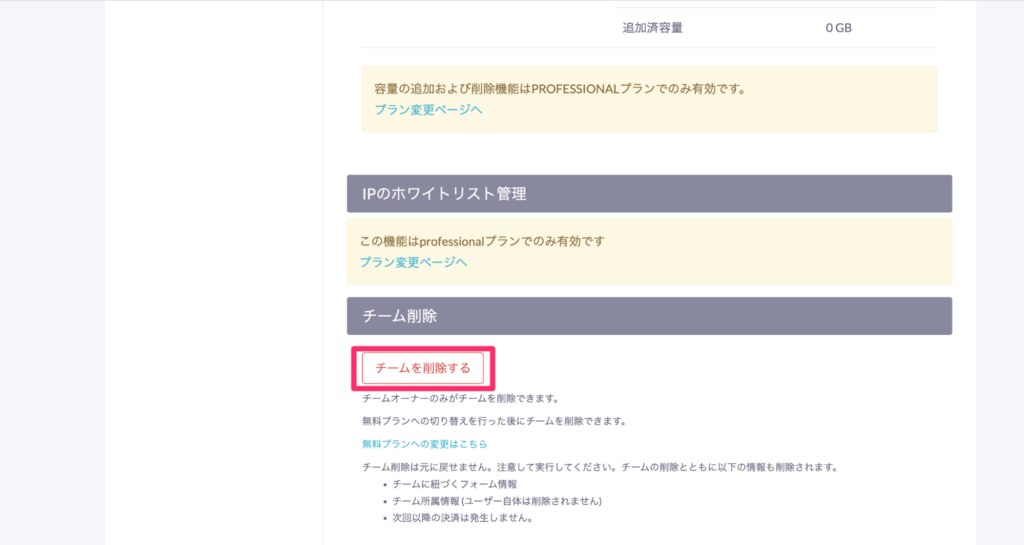The image size is (1024, 545).
Task: Click the 無料プランへの切り替えを行った後に note
Action: [x=494, y=421]
